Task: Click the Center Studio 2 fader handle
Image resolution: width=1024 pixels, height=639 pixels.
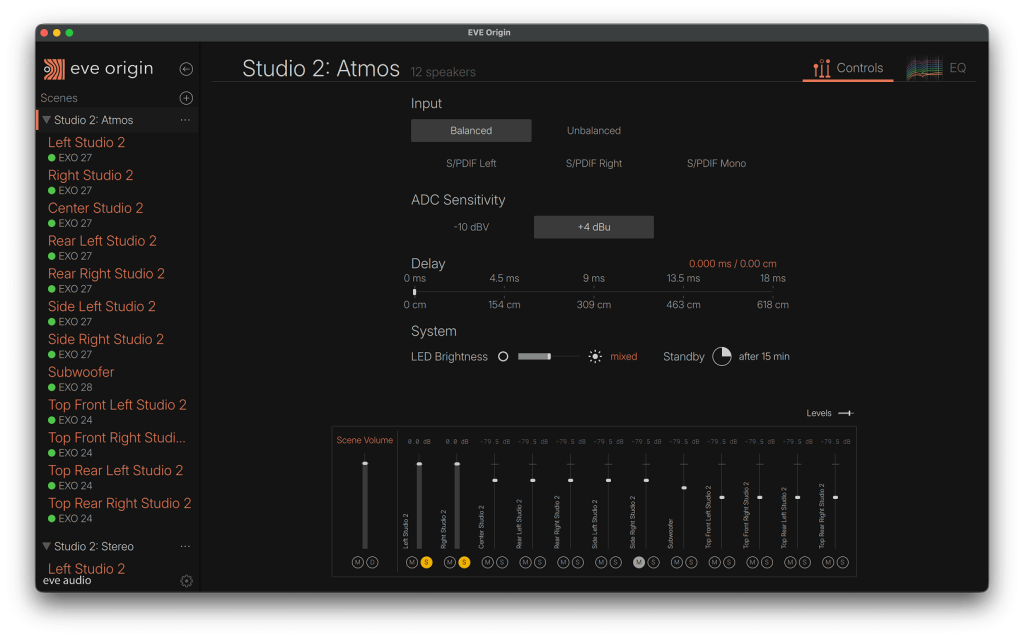Action: (x=495, y=481)
